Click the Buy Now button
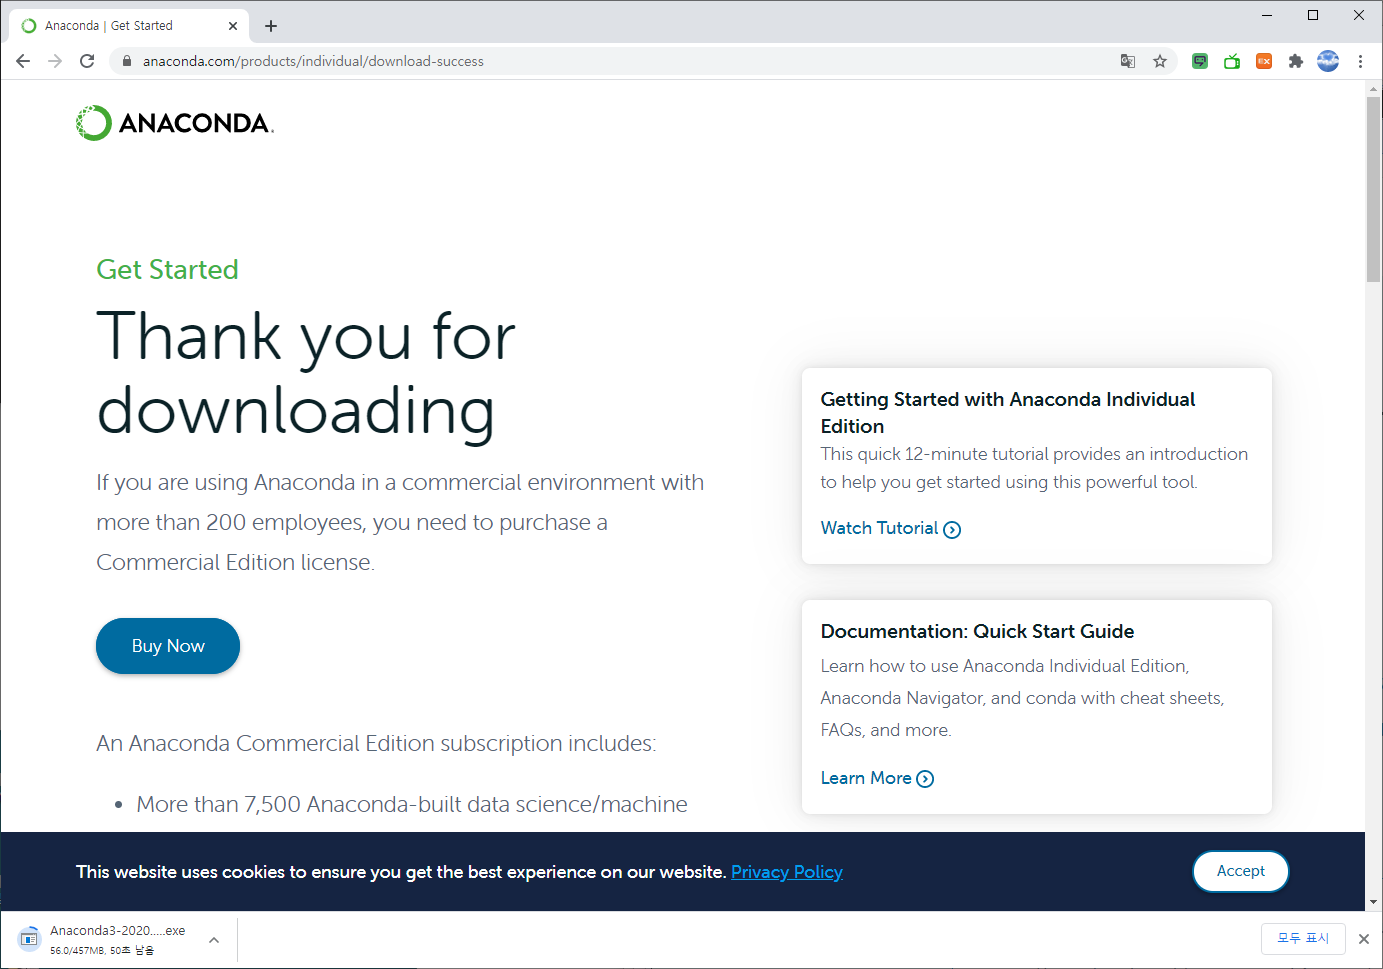 [x=168, y=646]
